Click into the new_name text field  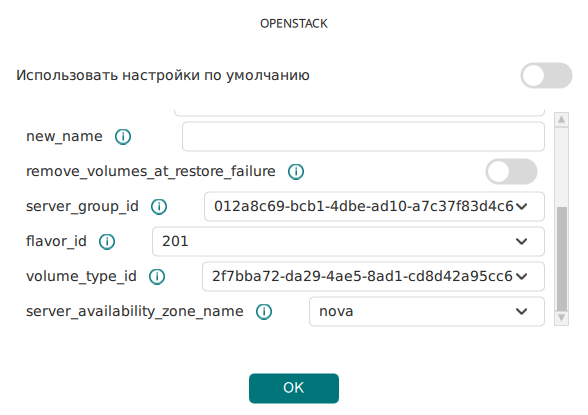tap(363, 136)
